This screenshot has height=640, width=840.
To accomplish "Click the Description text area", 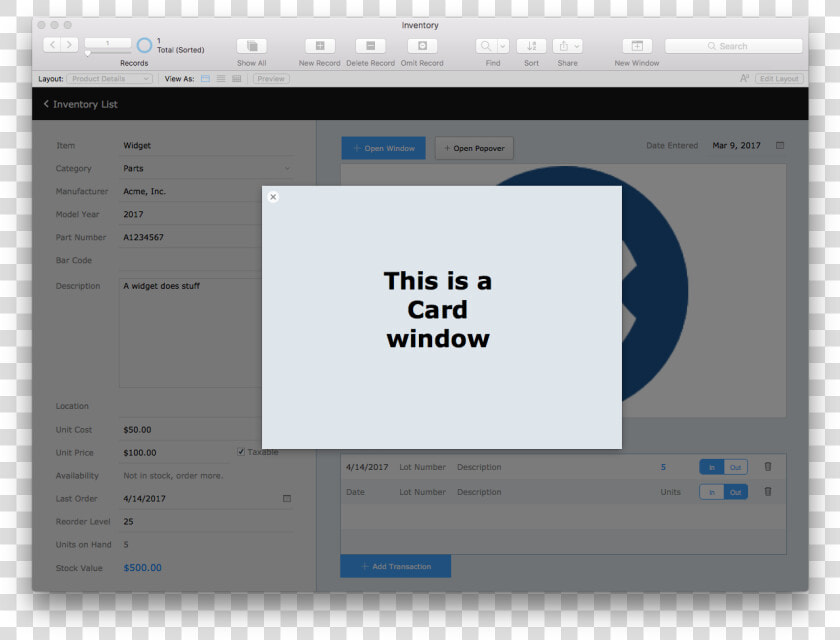I will (190, 333).
